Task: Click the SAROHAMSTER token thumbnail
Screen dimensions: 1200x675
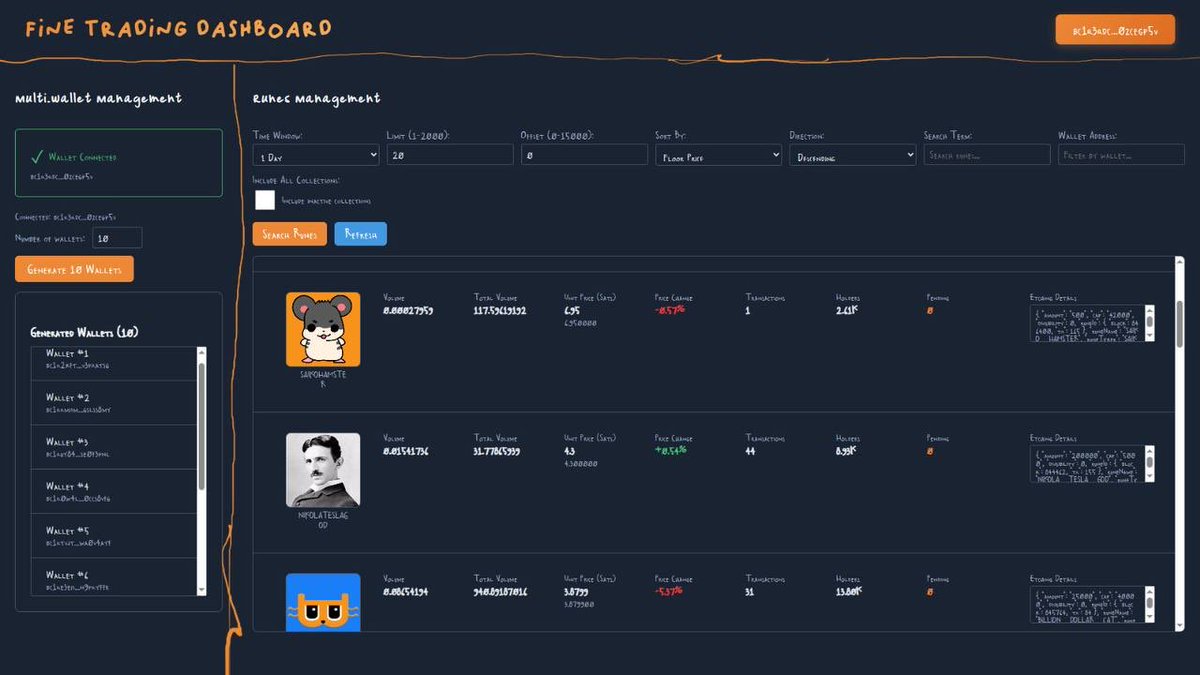Action: [322, 330]
